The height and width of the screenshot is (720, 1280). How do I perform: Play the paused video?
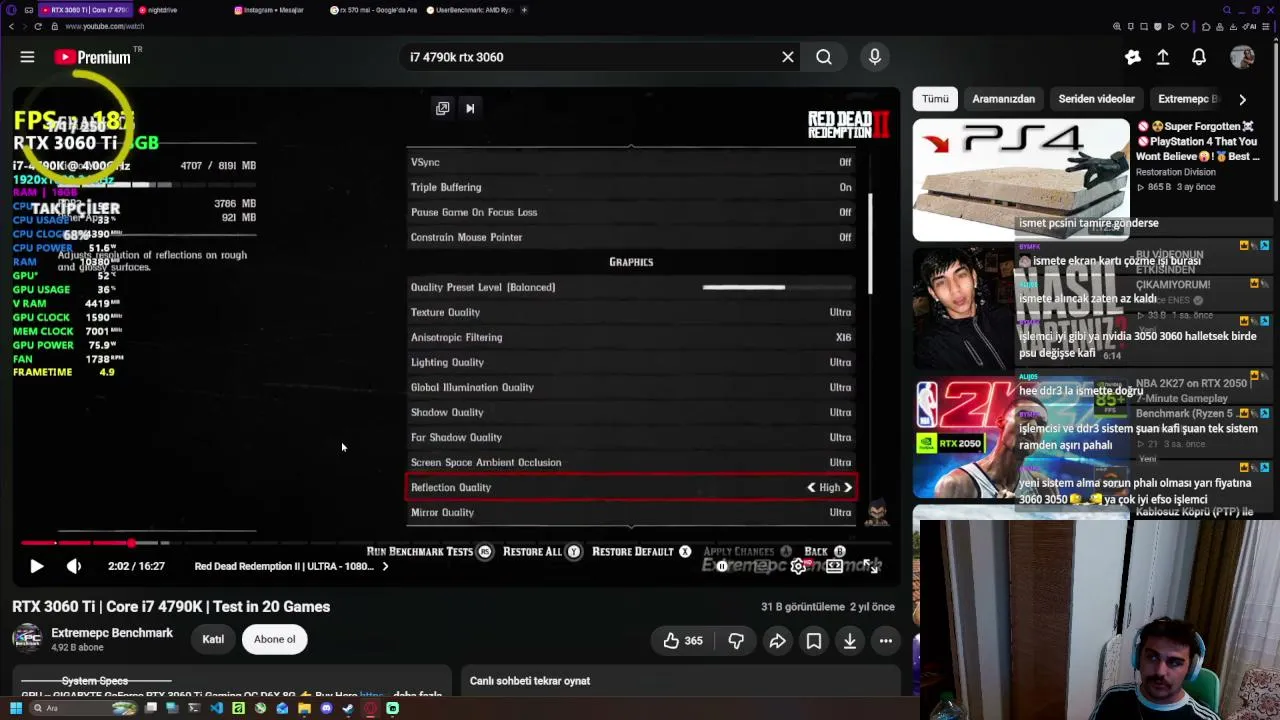coord(36,566)
